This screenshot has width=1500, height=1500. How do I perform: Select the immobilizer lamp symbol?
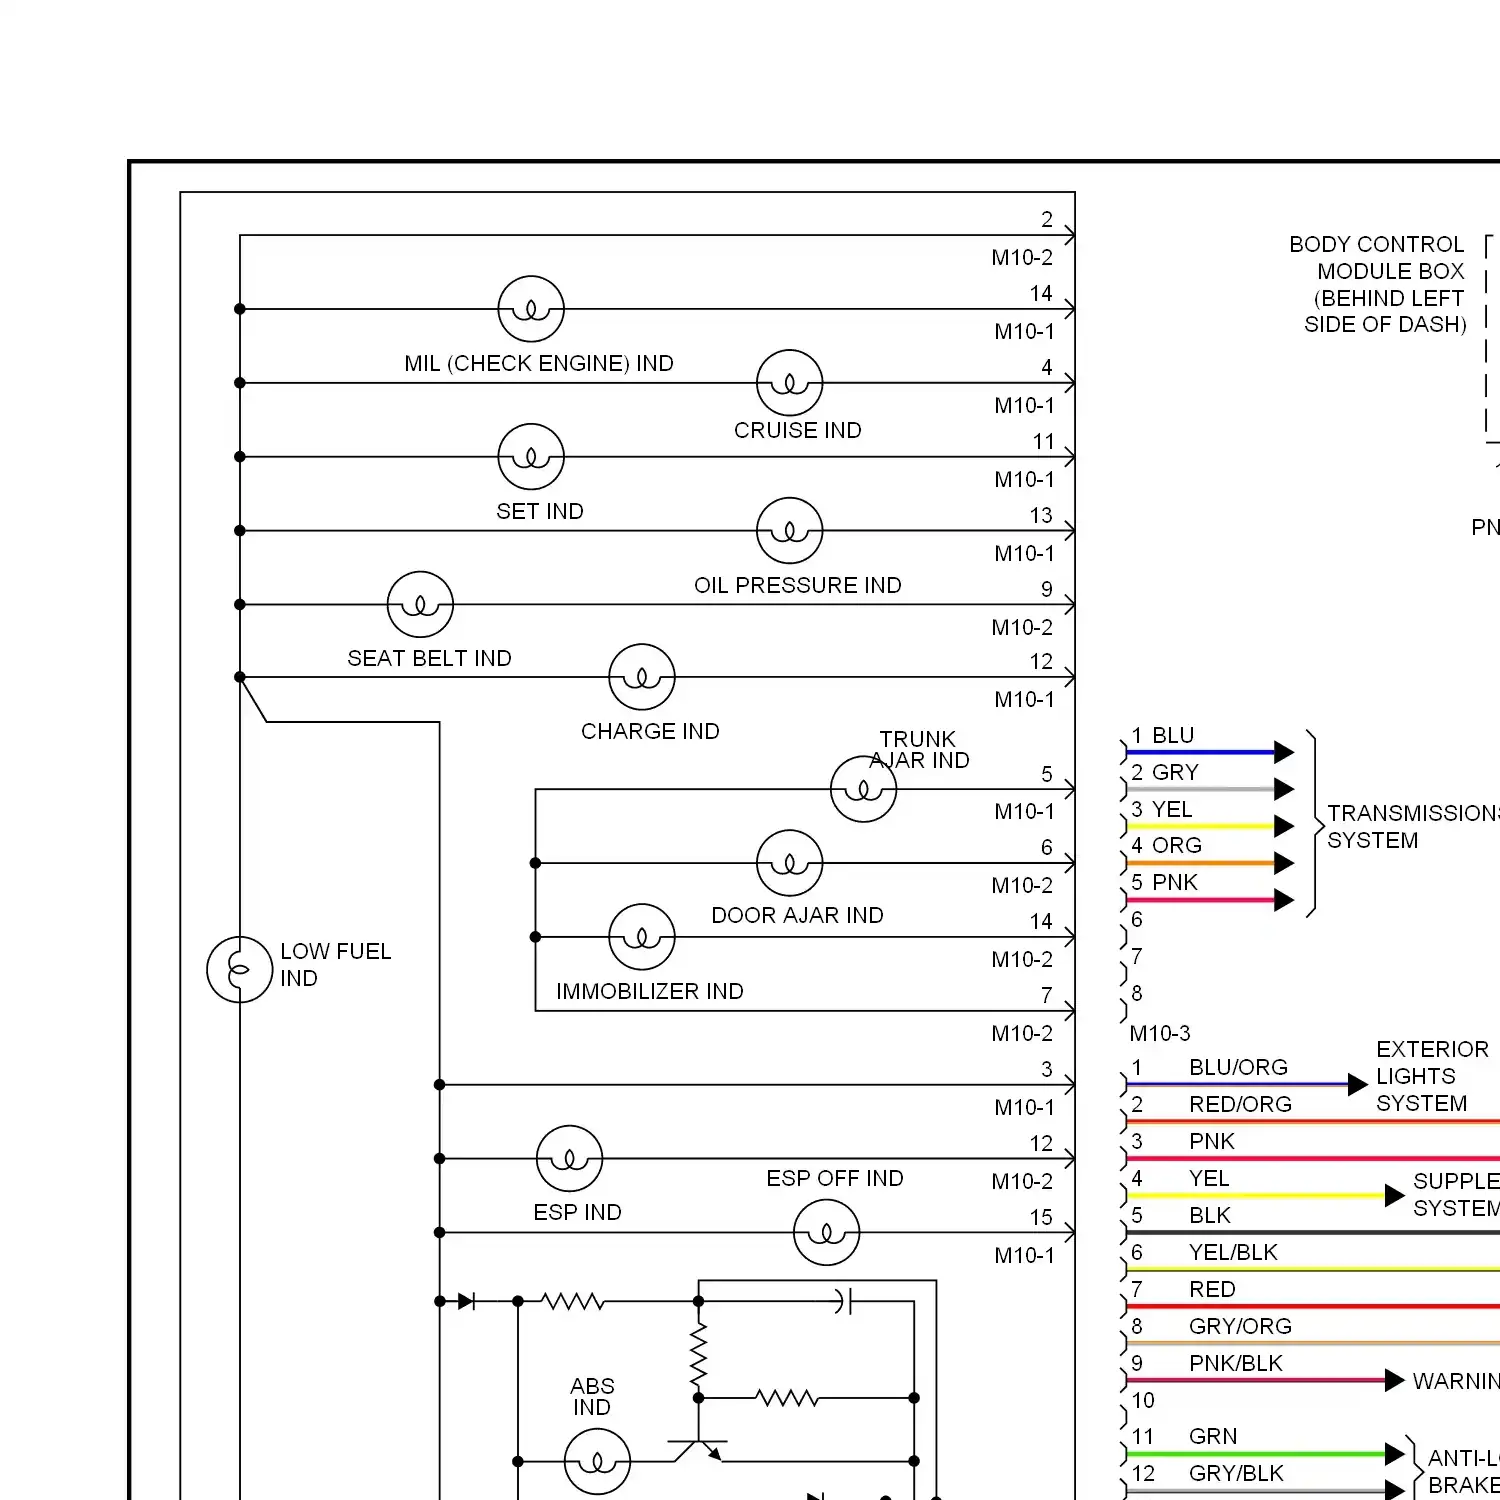642,937
